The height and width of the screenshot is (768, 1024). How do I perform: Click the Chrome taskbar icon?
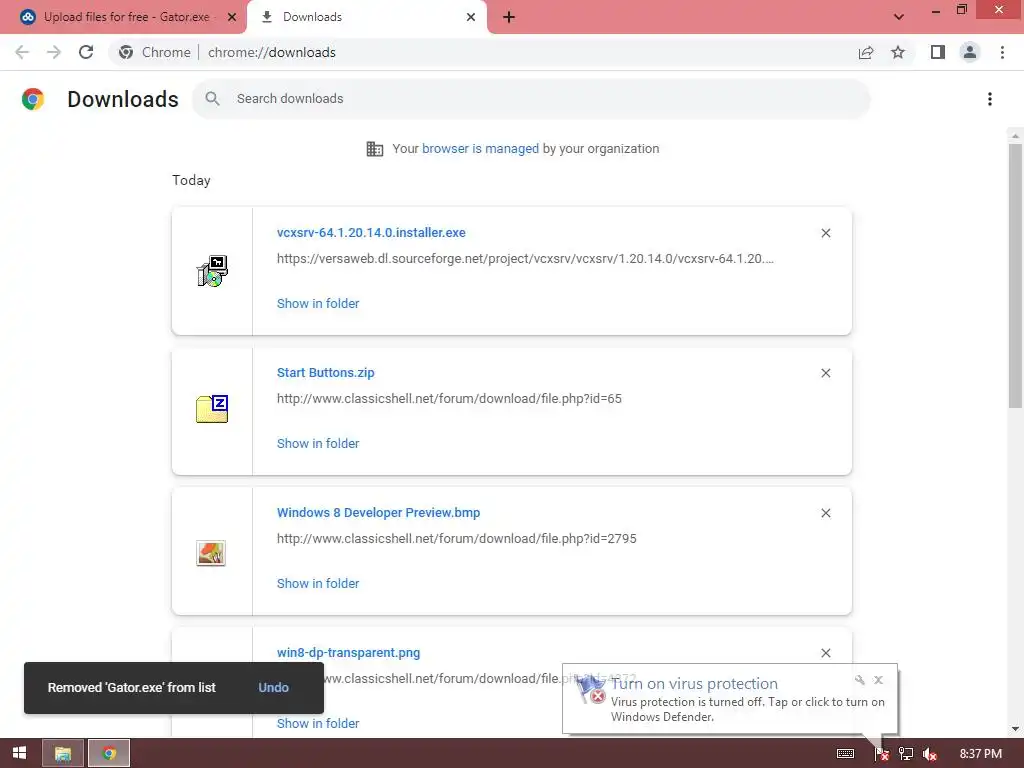pos(109,753)
